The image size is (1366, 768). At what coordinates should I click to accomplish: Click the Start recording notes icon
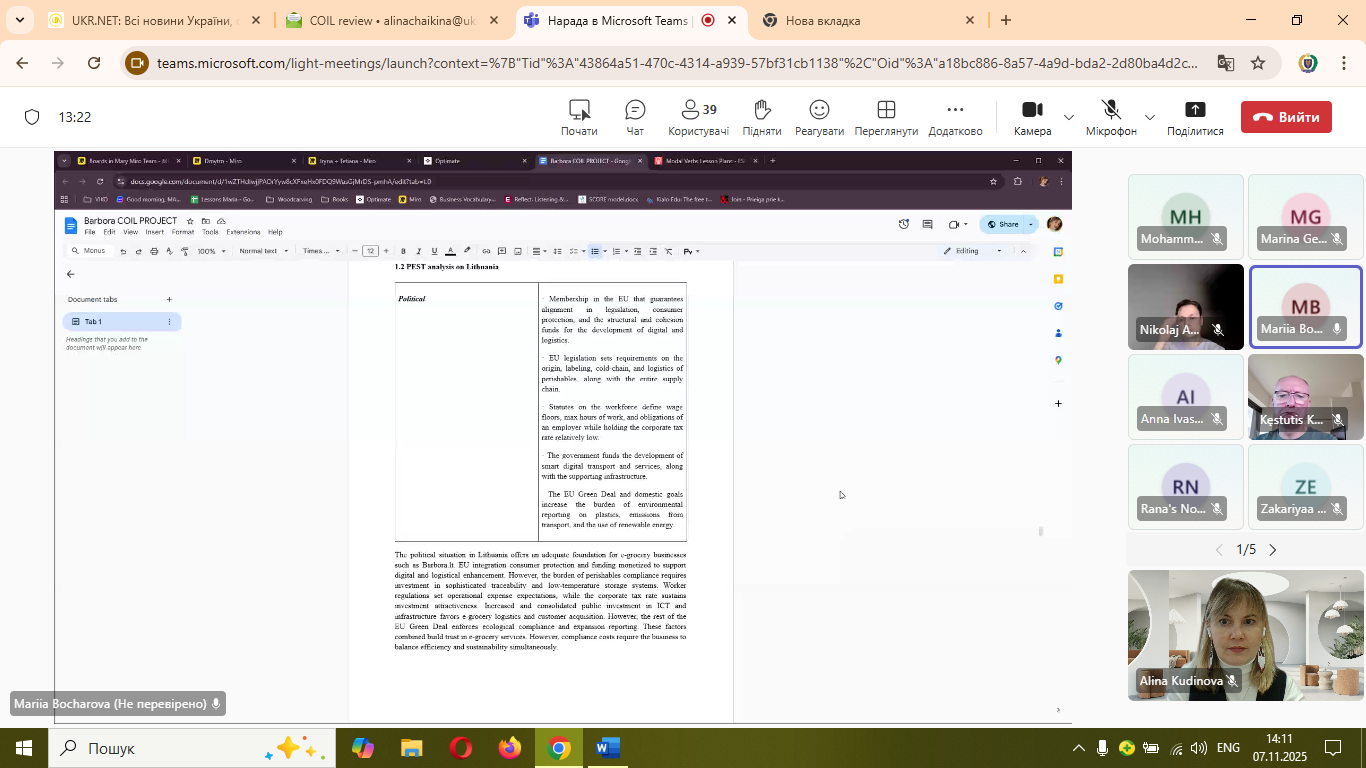[x=579, y=117]
